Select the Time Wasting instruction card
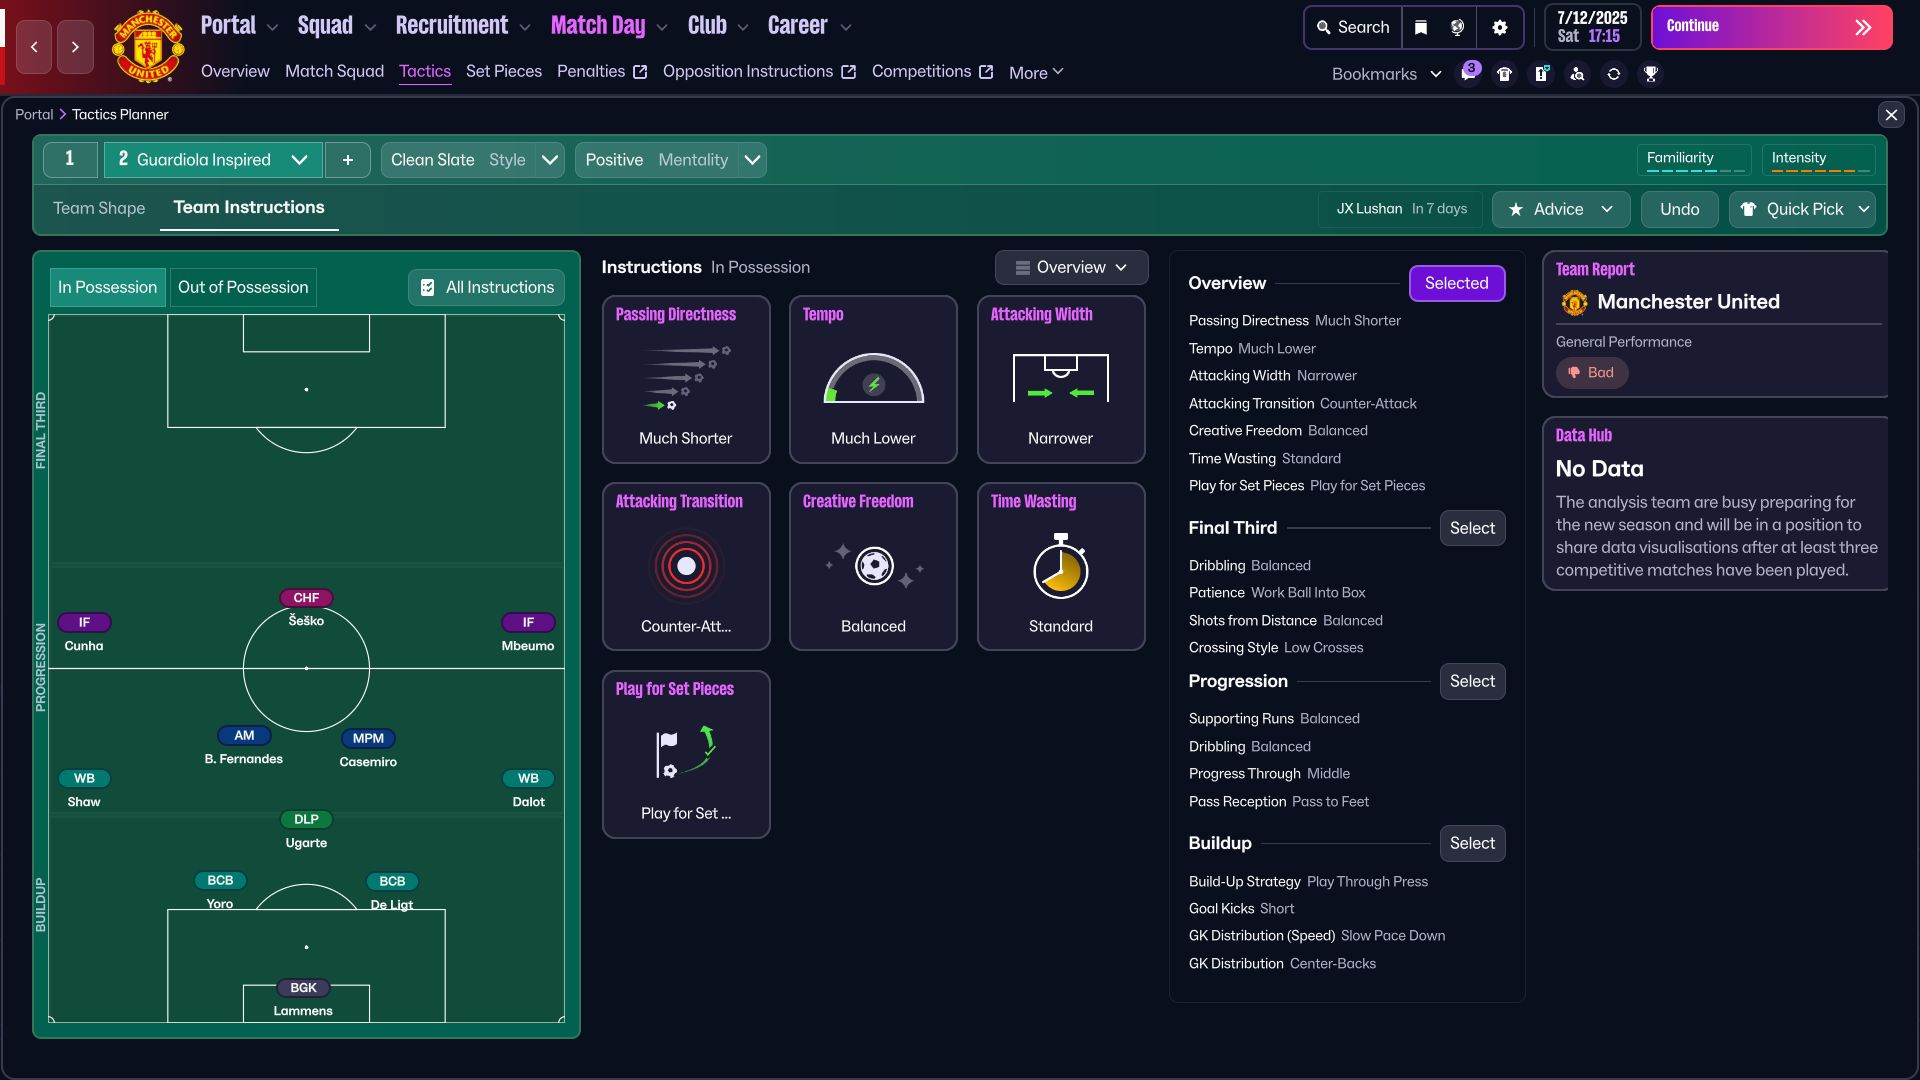The width and height of the screenshot is (1920, 1080). [1060, 566]
